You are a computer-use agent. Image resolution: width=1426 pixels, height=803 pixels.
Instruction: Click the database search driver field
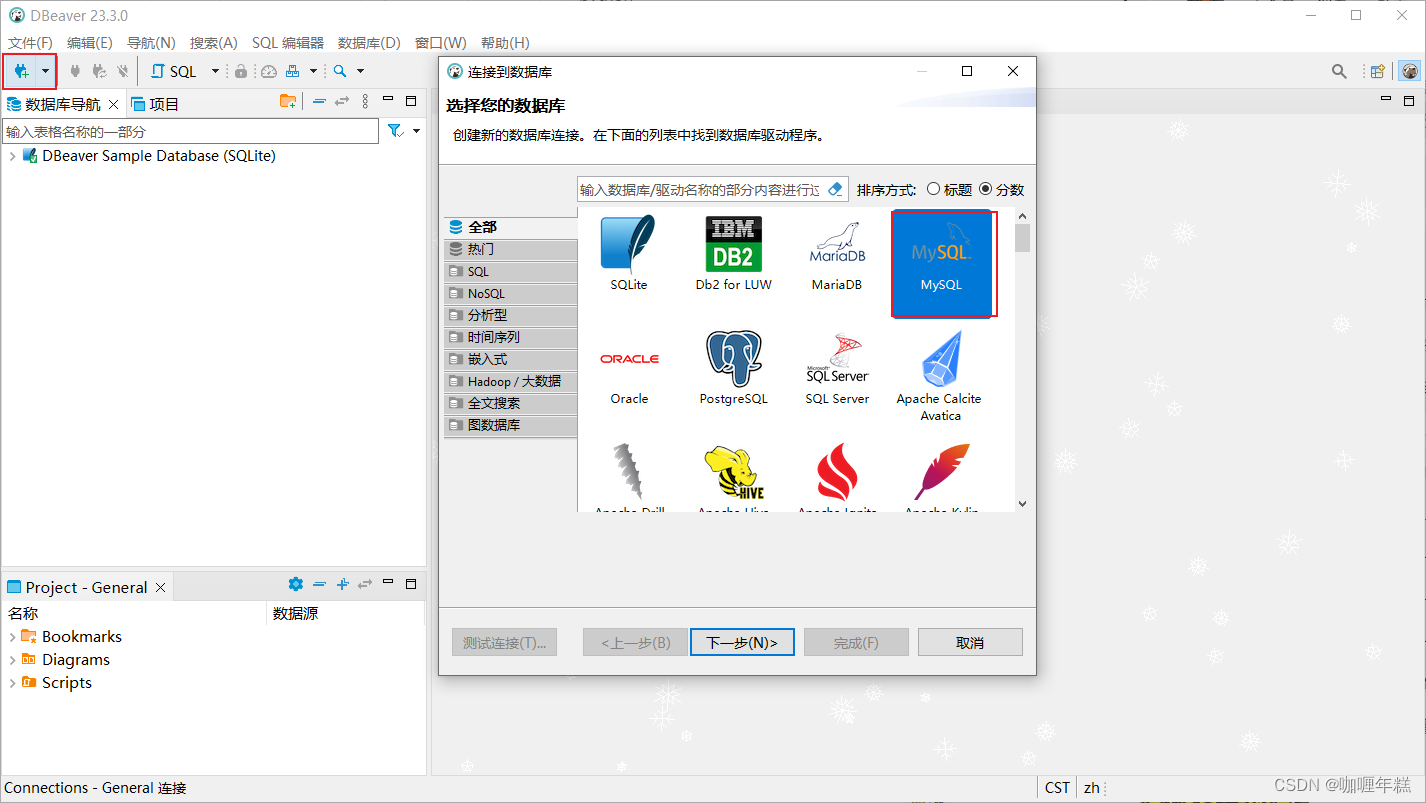tap(700, 189)
